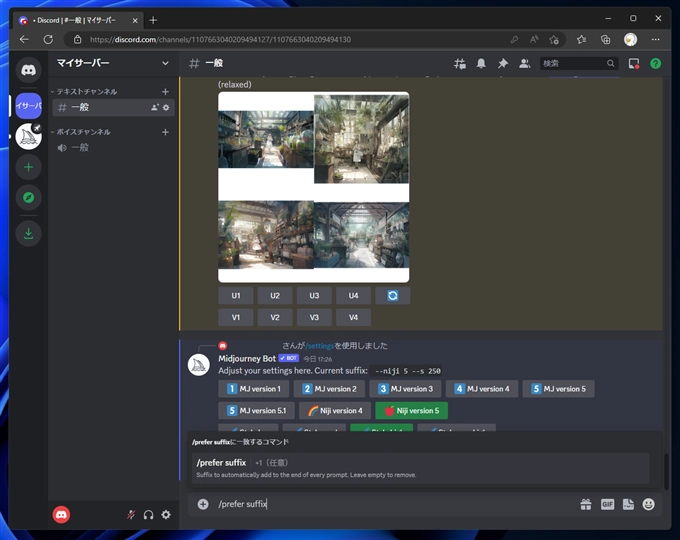
Task: Click the re-roll refresh button
Action: click(392, 296)
